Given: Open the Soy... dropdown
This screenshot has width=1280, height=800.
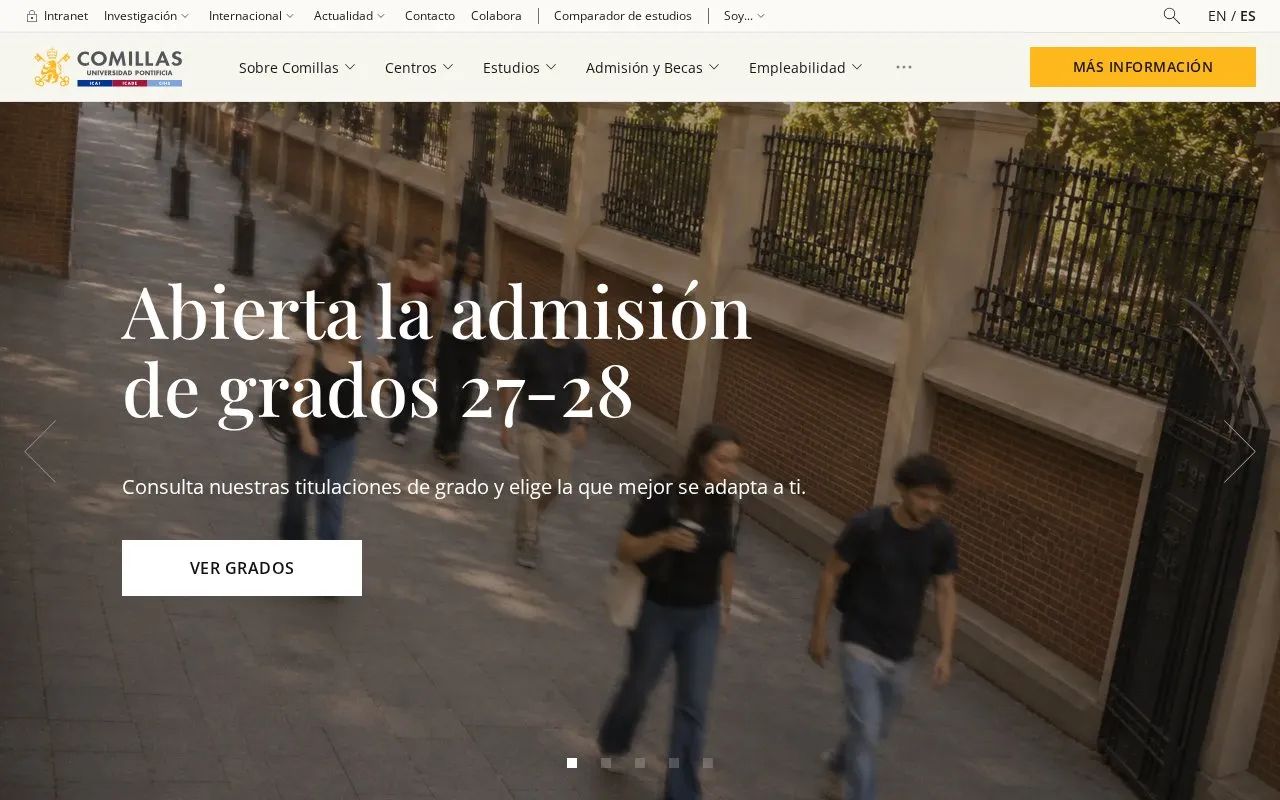Looking at the screenshot, I should pyautogui.click(x=744, y=16).
